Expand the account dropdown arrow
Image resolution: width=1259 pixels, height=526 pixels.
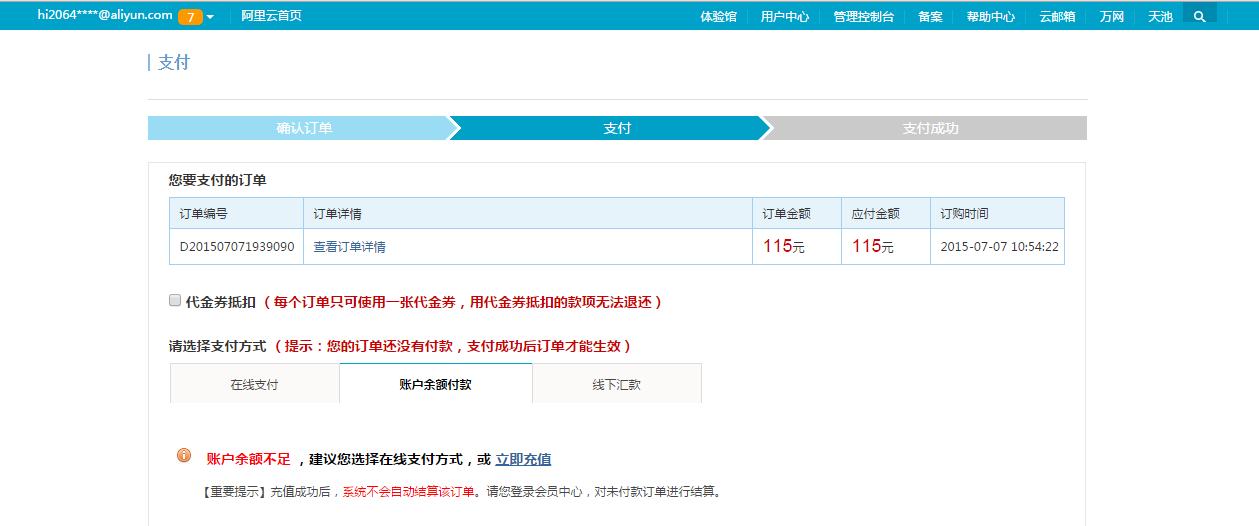coord(210,17)
